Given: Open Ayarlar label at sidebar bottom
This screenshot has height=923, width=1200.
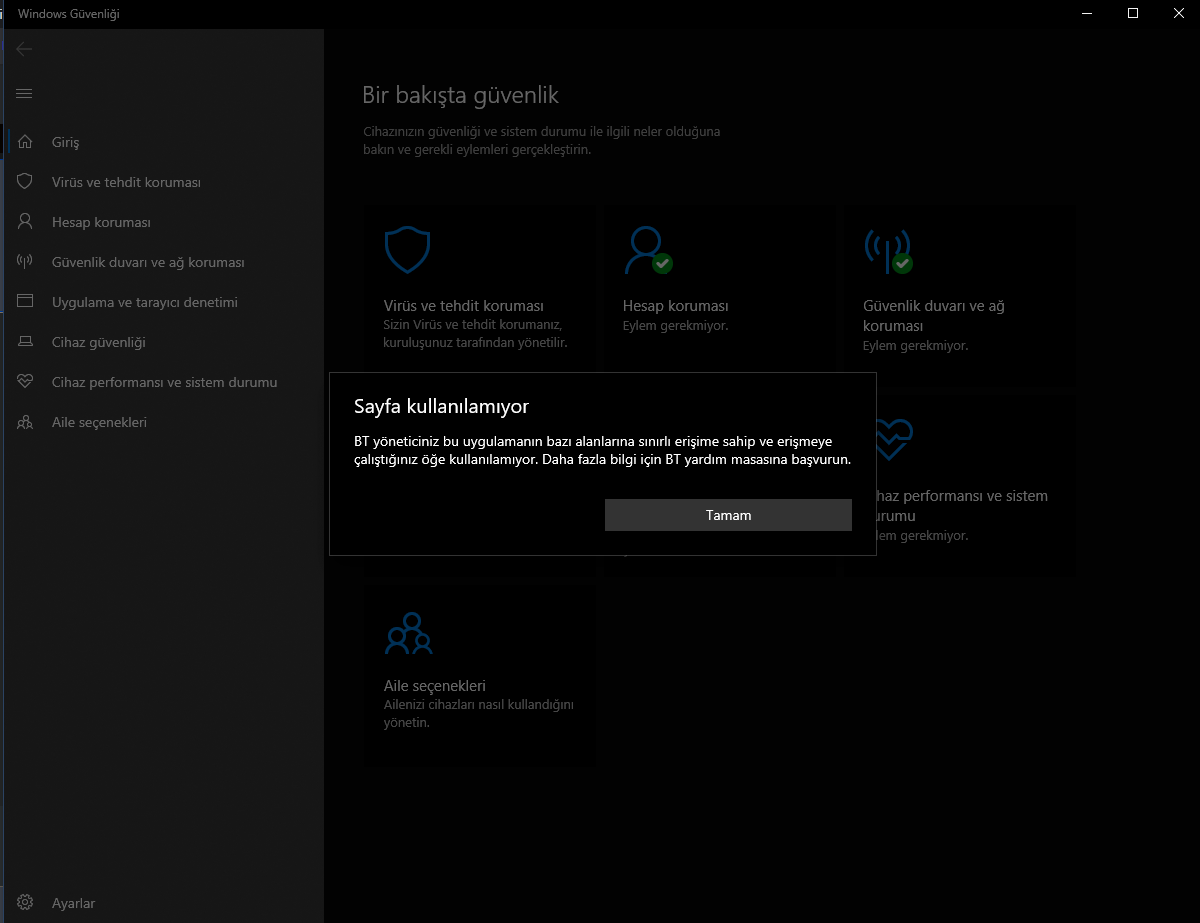Looking at the screenshot, I should [x=73, y=903].
